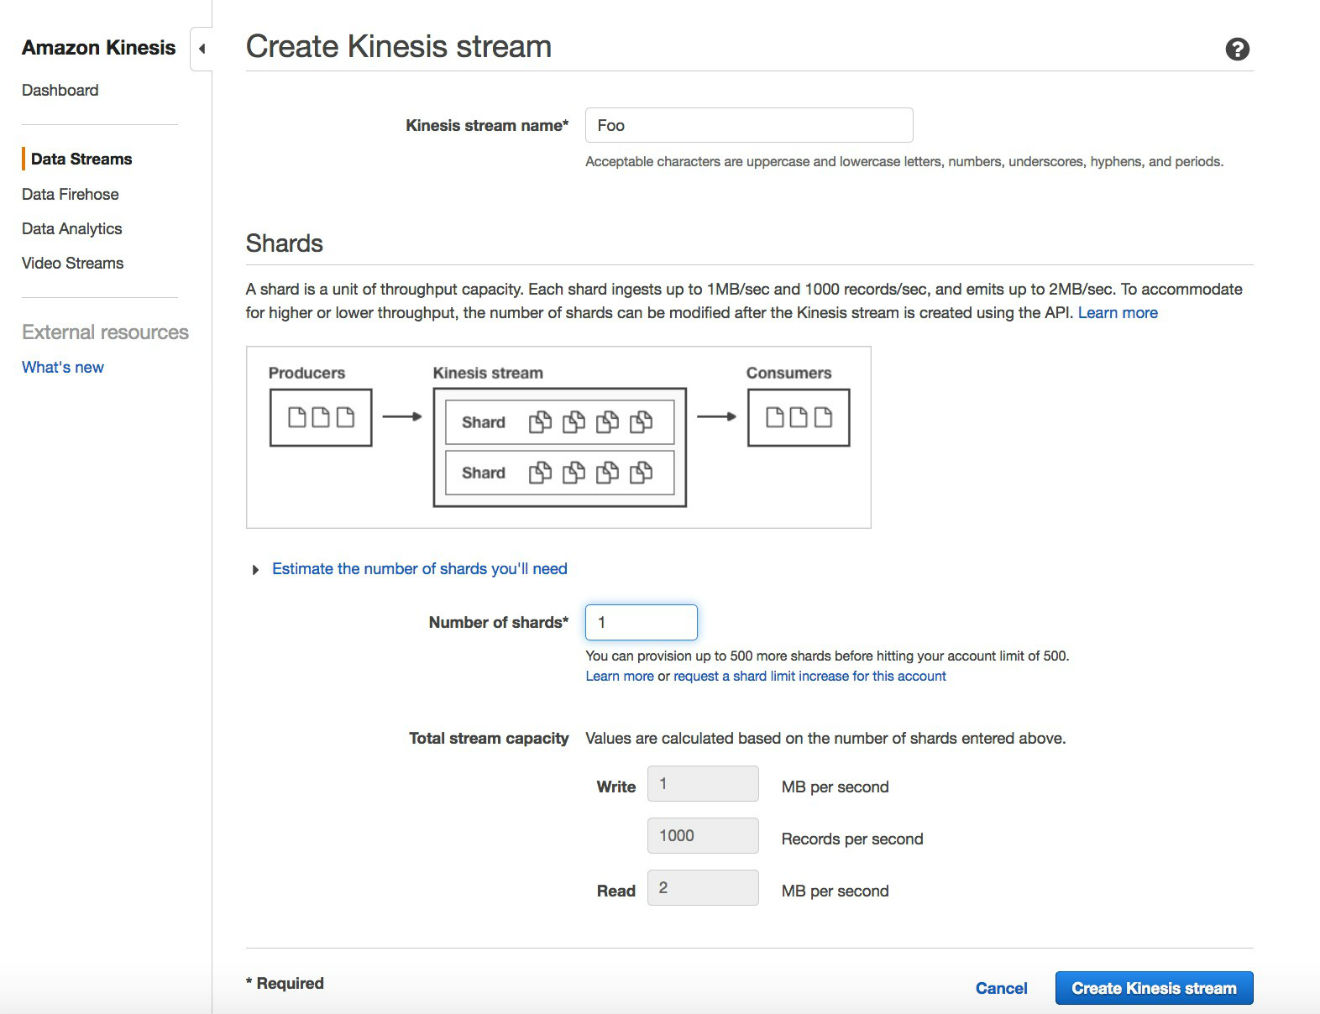Image resolution: width=1320 pixels, height=1014 pixels.
Task: Click the Number of shards field
Action: [x=641, y=622]
